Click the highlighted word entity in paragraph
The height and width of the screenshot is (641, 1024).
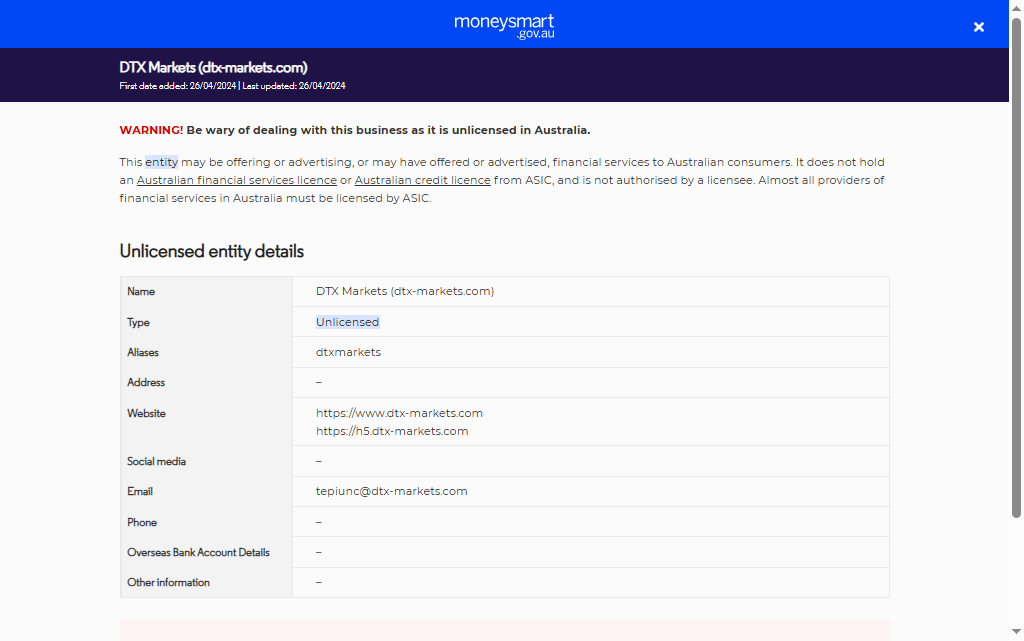161,162
